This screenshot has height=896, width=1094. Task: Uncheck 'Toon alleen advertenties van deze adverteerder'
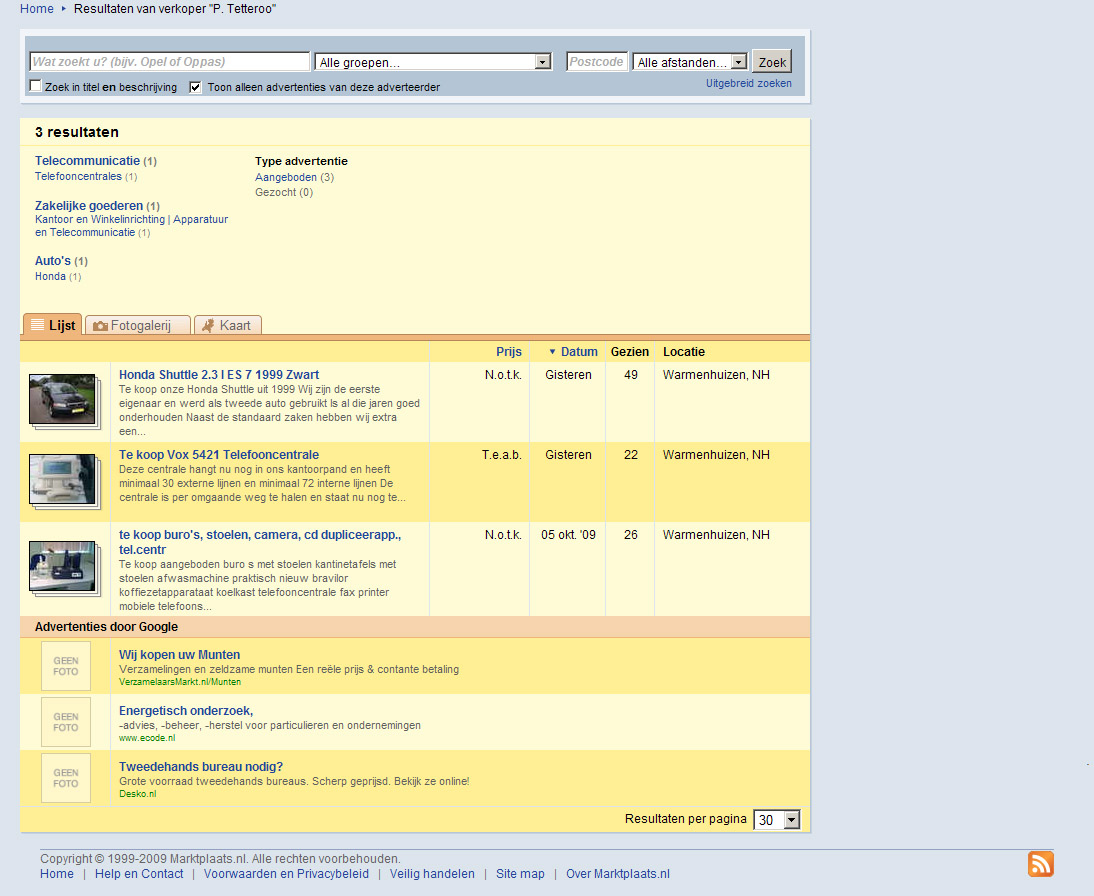coord(196,87)
